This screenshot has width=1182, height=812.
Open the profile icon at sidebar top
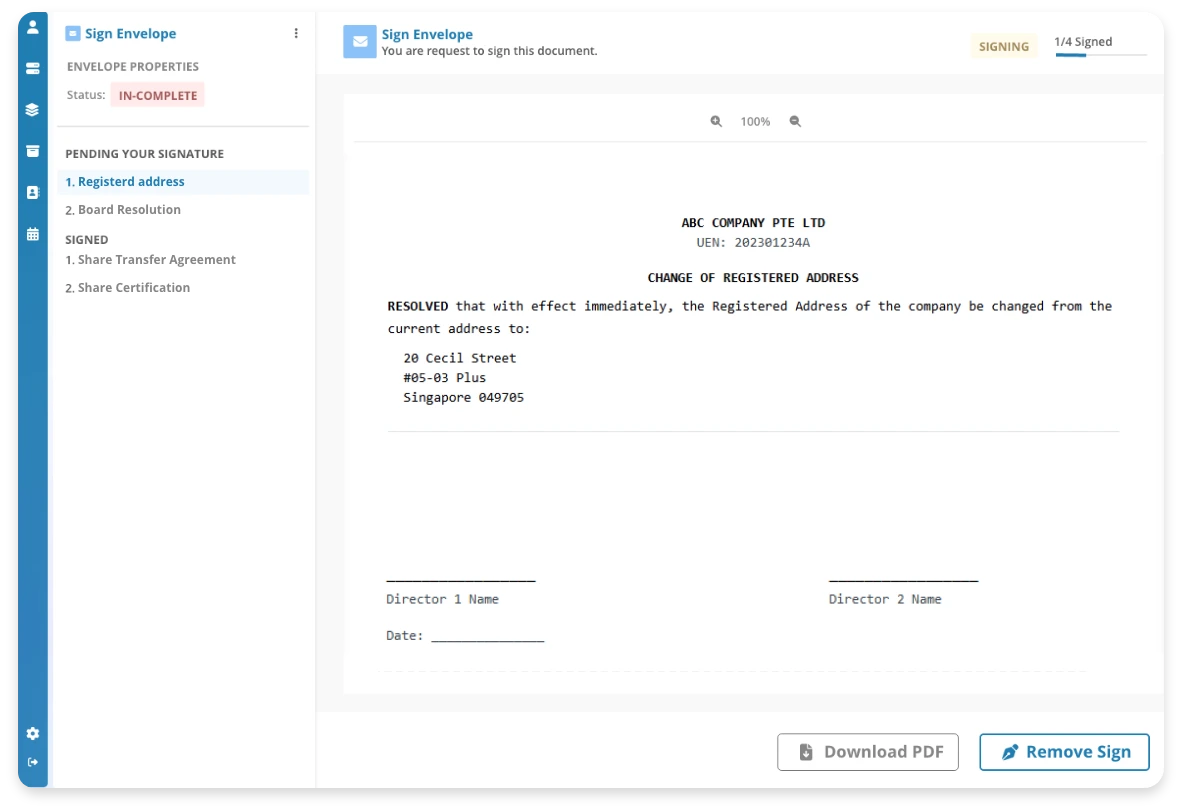pos(32,27)
